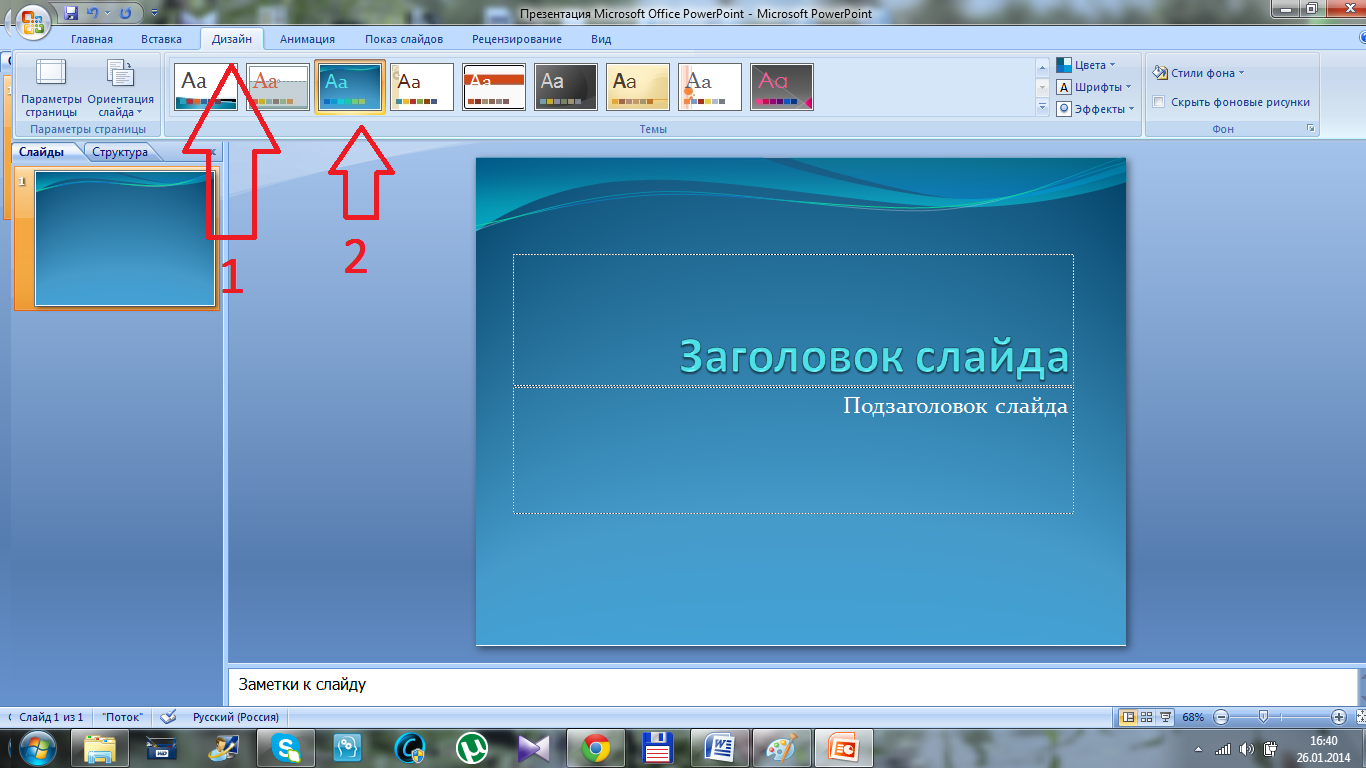Open the Шрифты theme fonts dropdown

click(x=1095, y=87)
